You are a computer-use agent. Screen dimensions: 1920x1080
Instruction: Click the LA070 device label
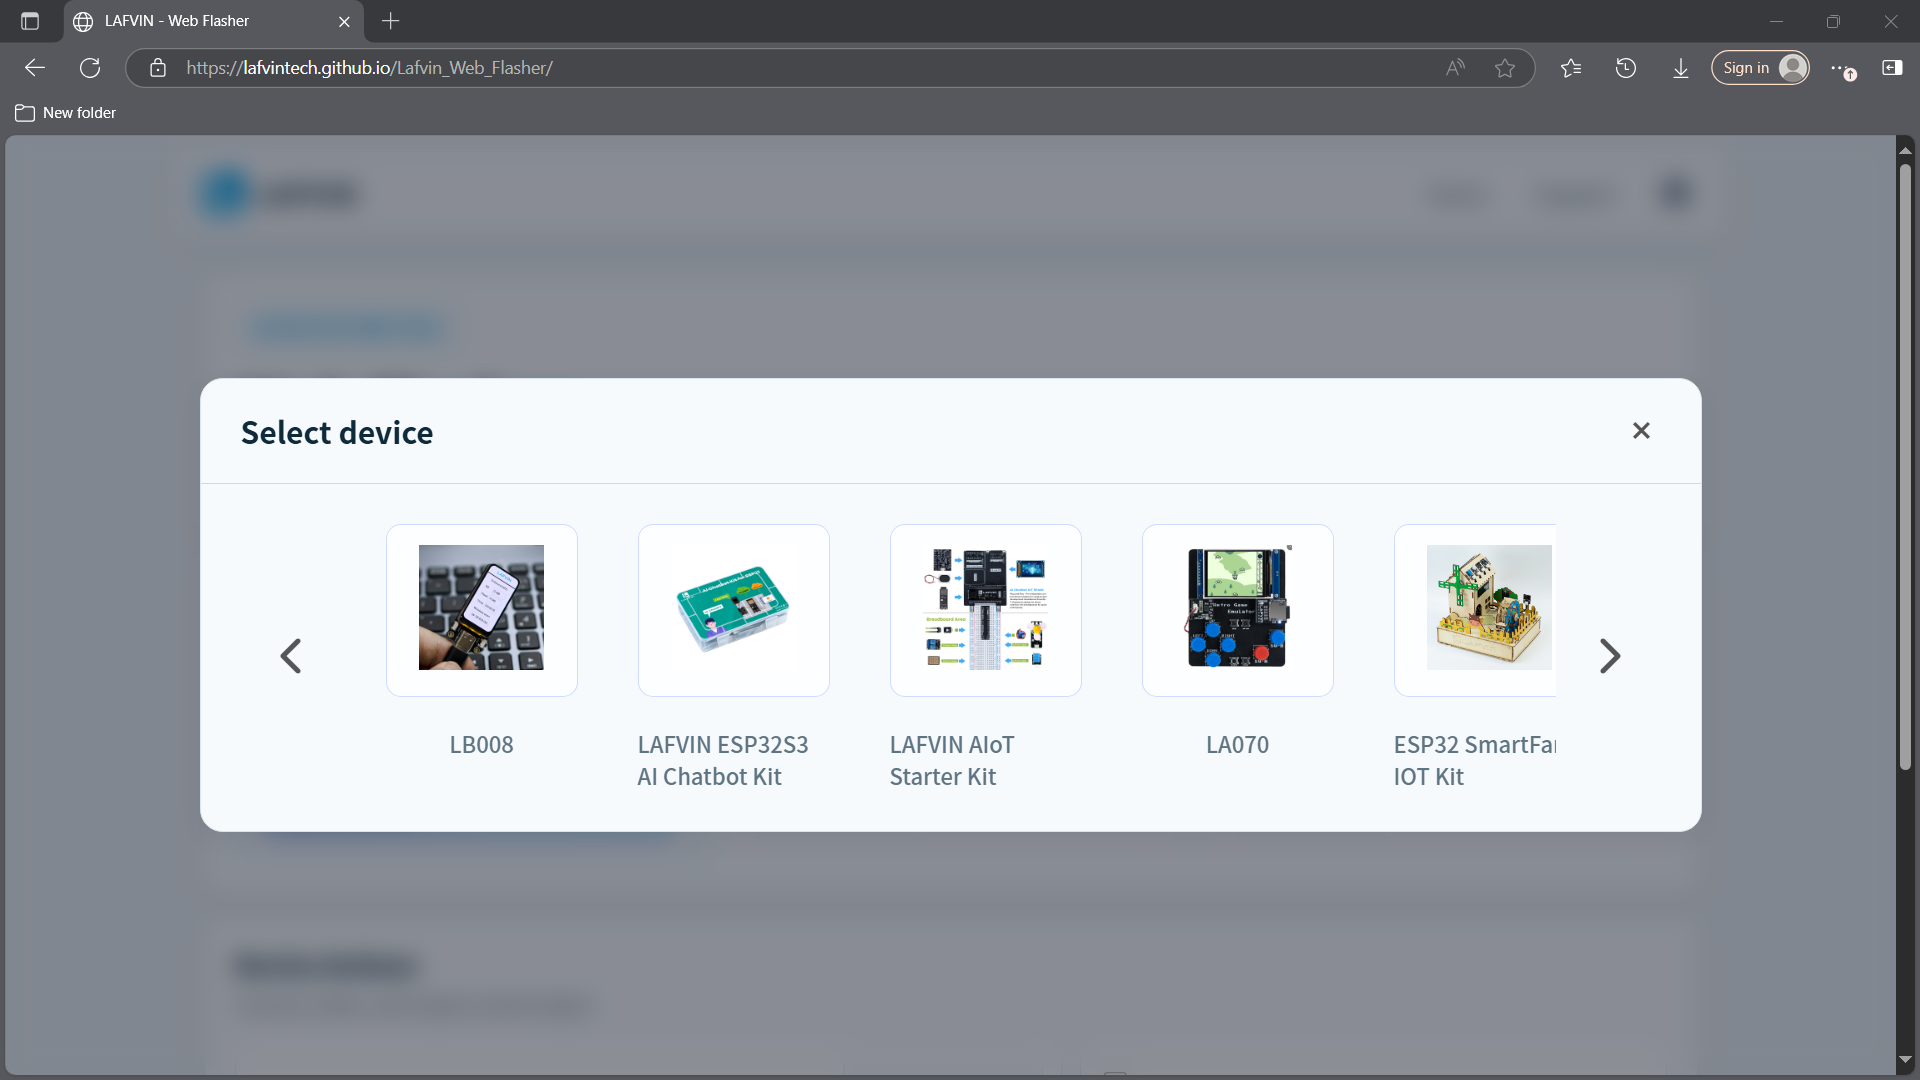[x=1237, y=745]
